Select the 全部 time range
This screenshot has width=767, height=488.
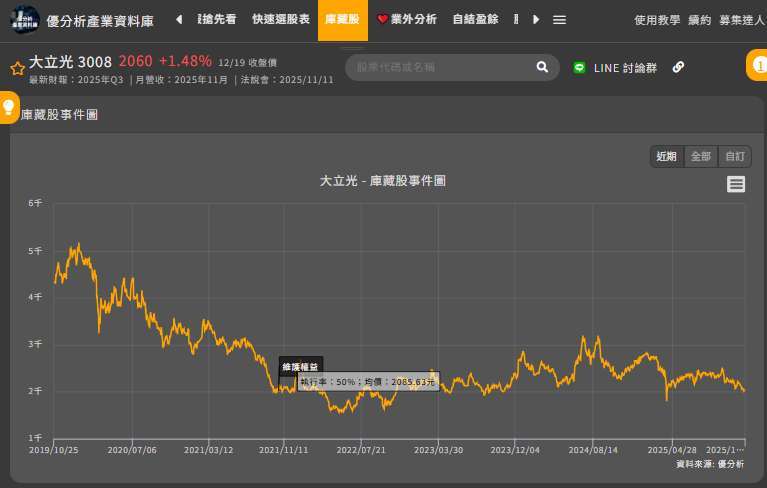(x=701, y=156)
